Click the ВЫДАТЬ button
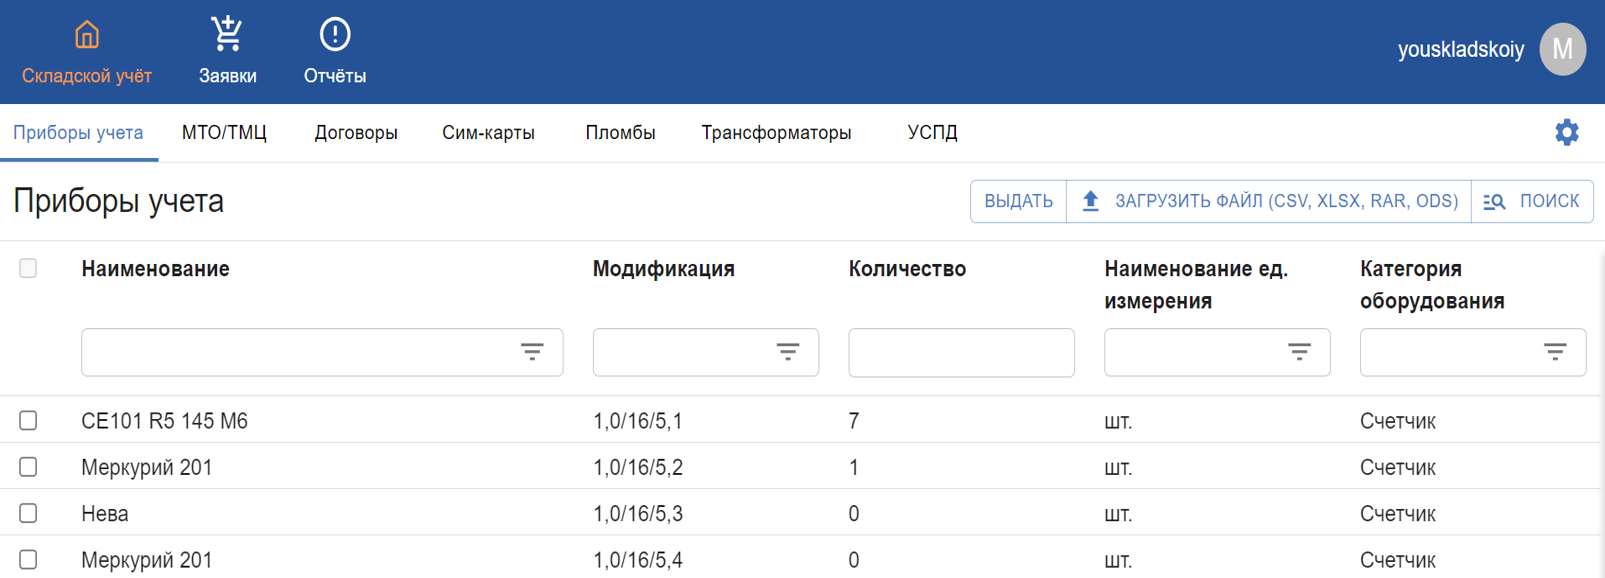Screen dimensions: 1605x578 (1018, 201)
